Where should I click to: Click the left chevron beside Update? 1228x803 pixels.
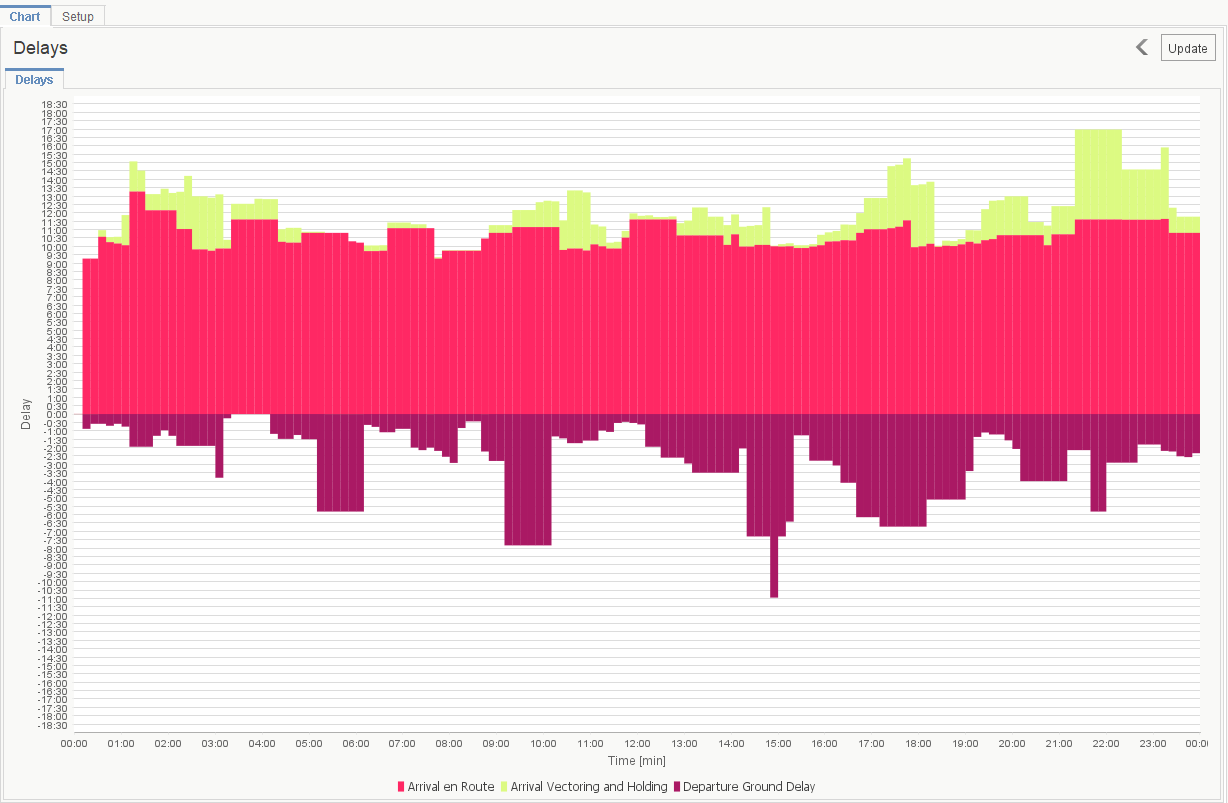(x=1142, y=48)
